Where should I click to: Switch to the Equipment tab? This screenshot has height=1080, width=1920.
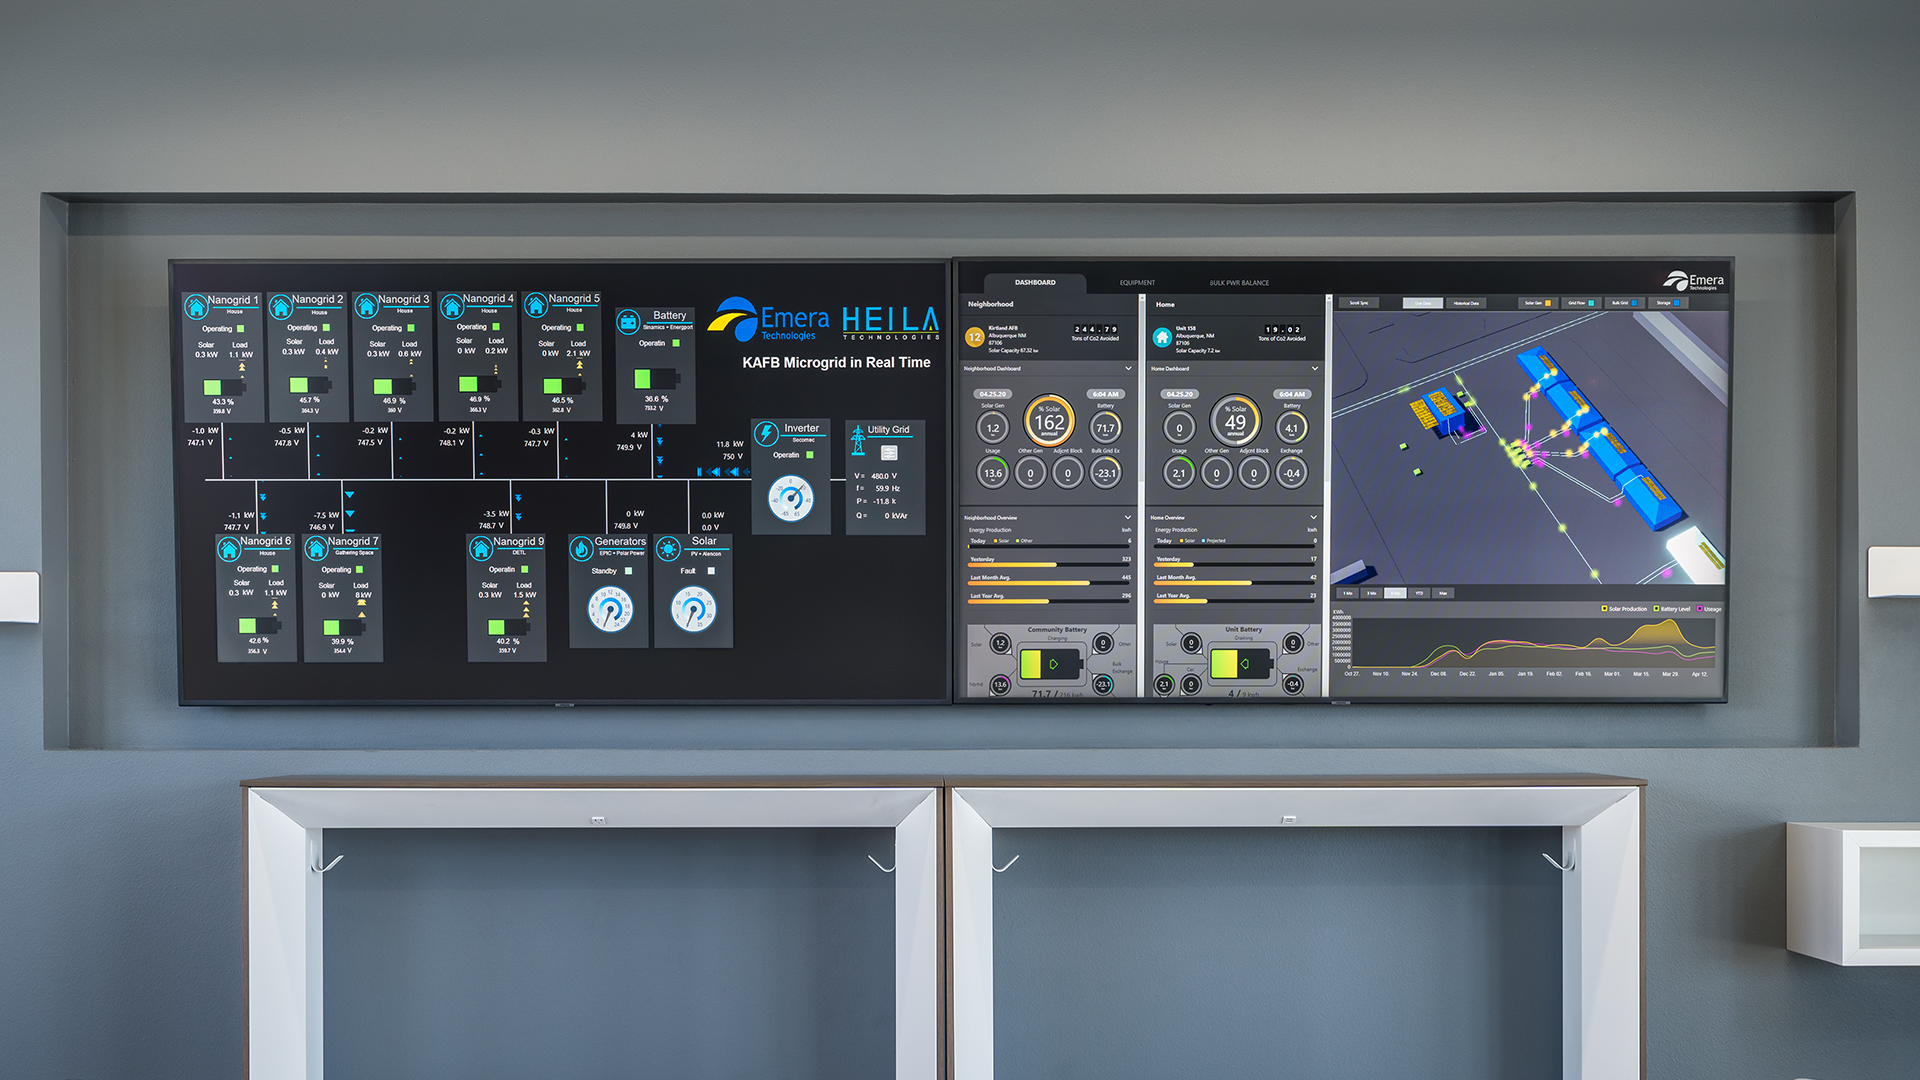(1137, 283)
